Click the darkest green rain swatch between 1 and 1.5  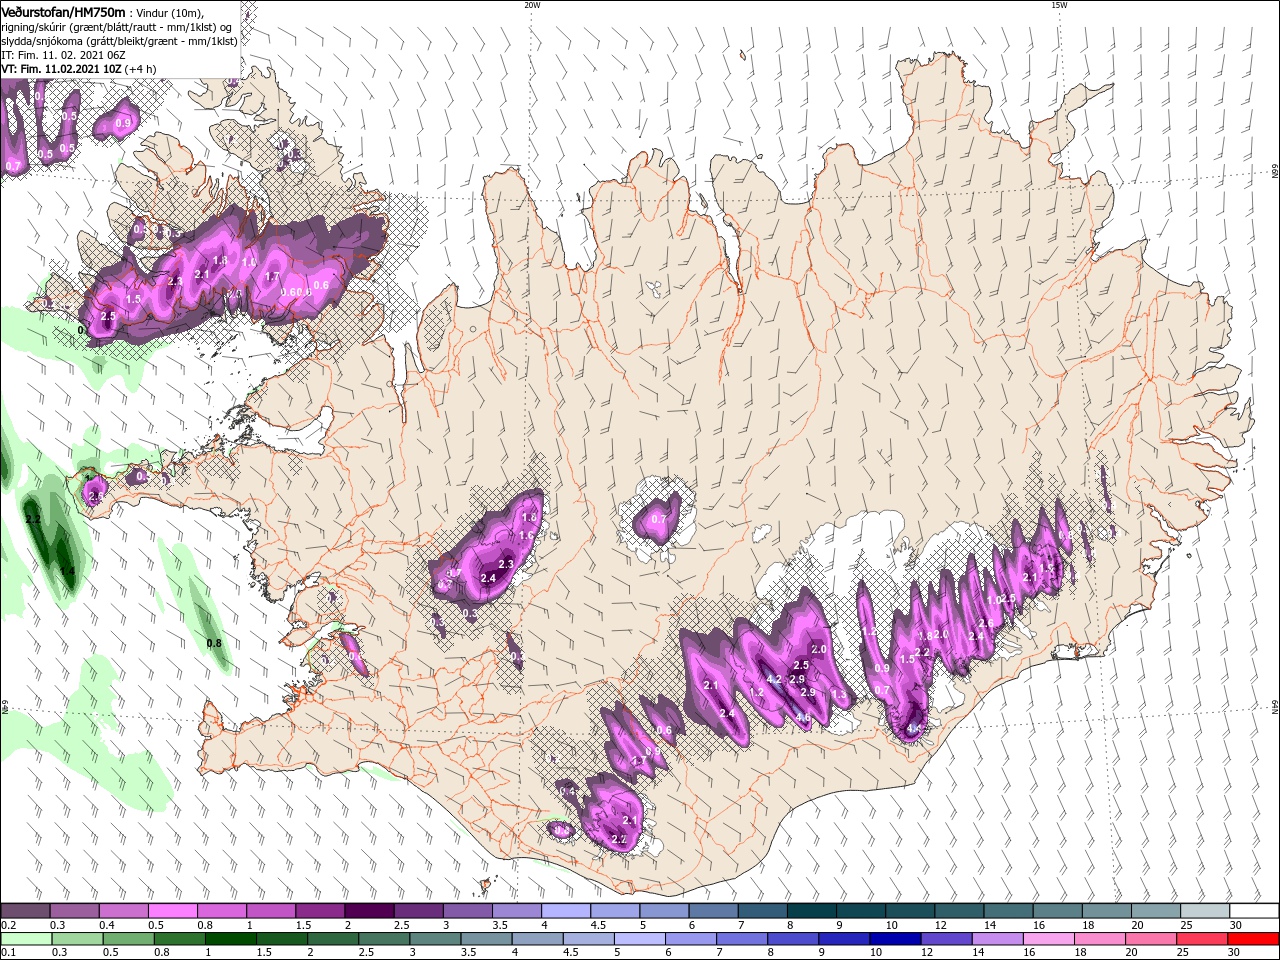click(231, 939)
